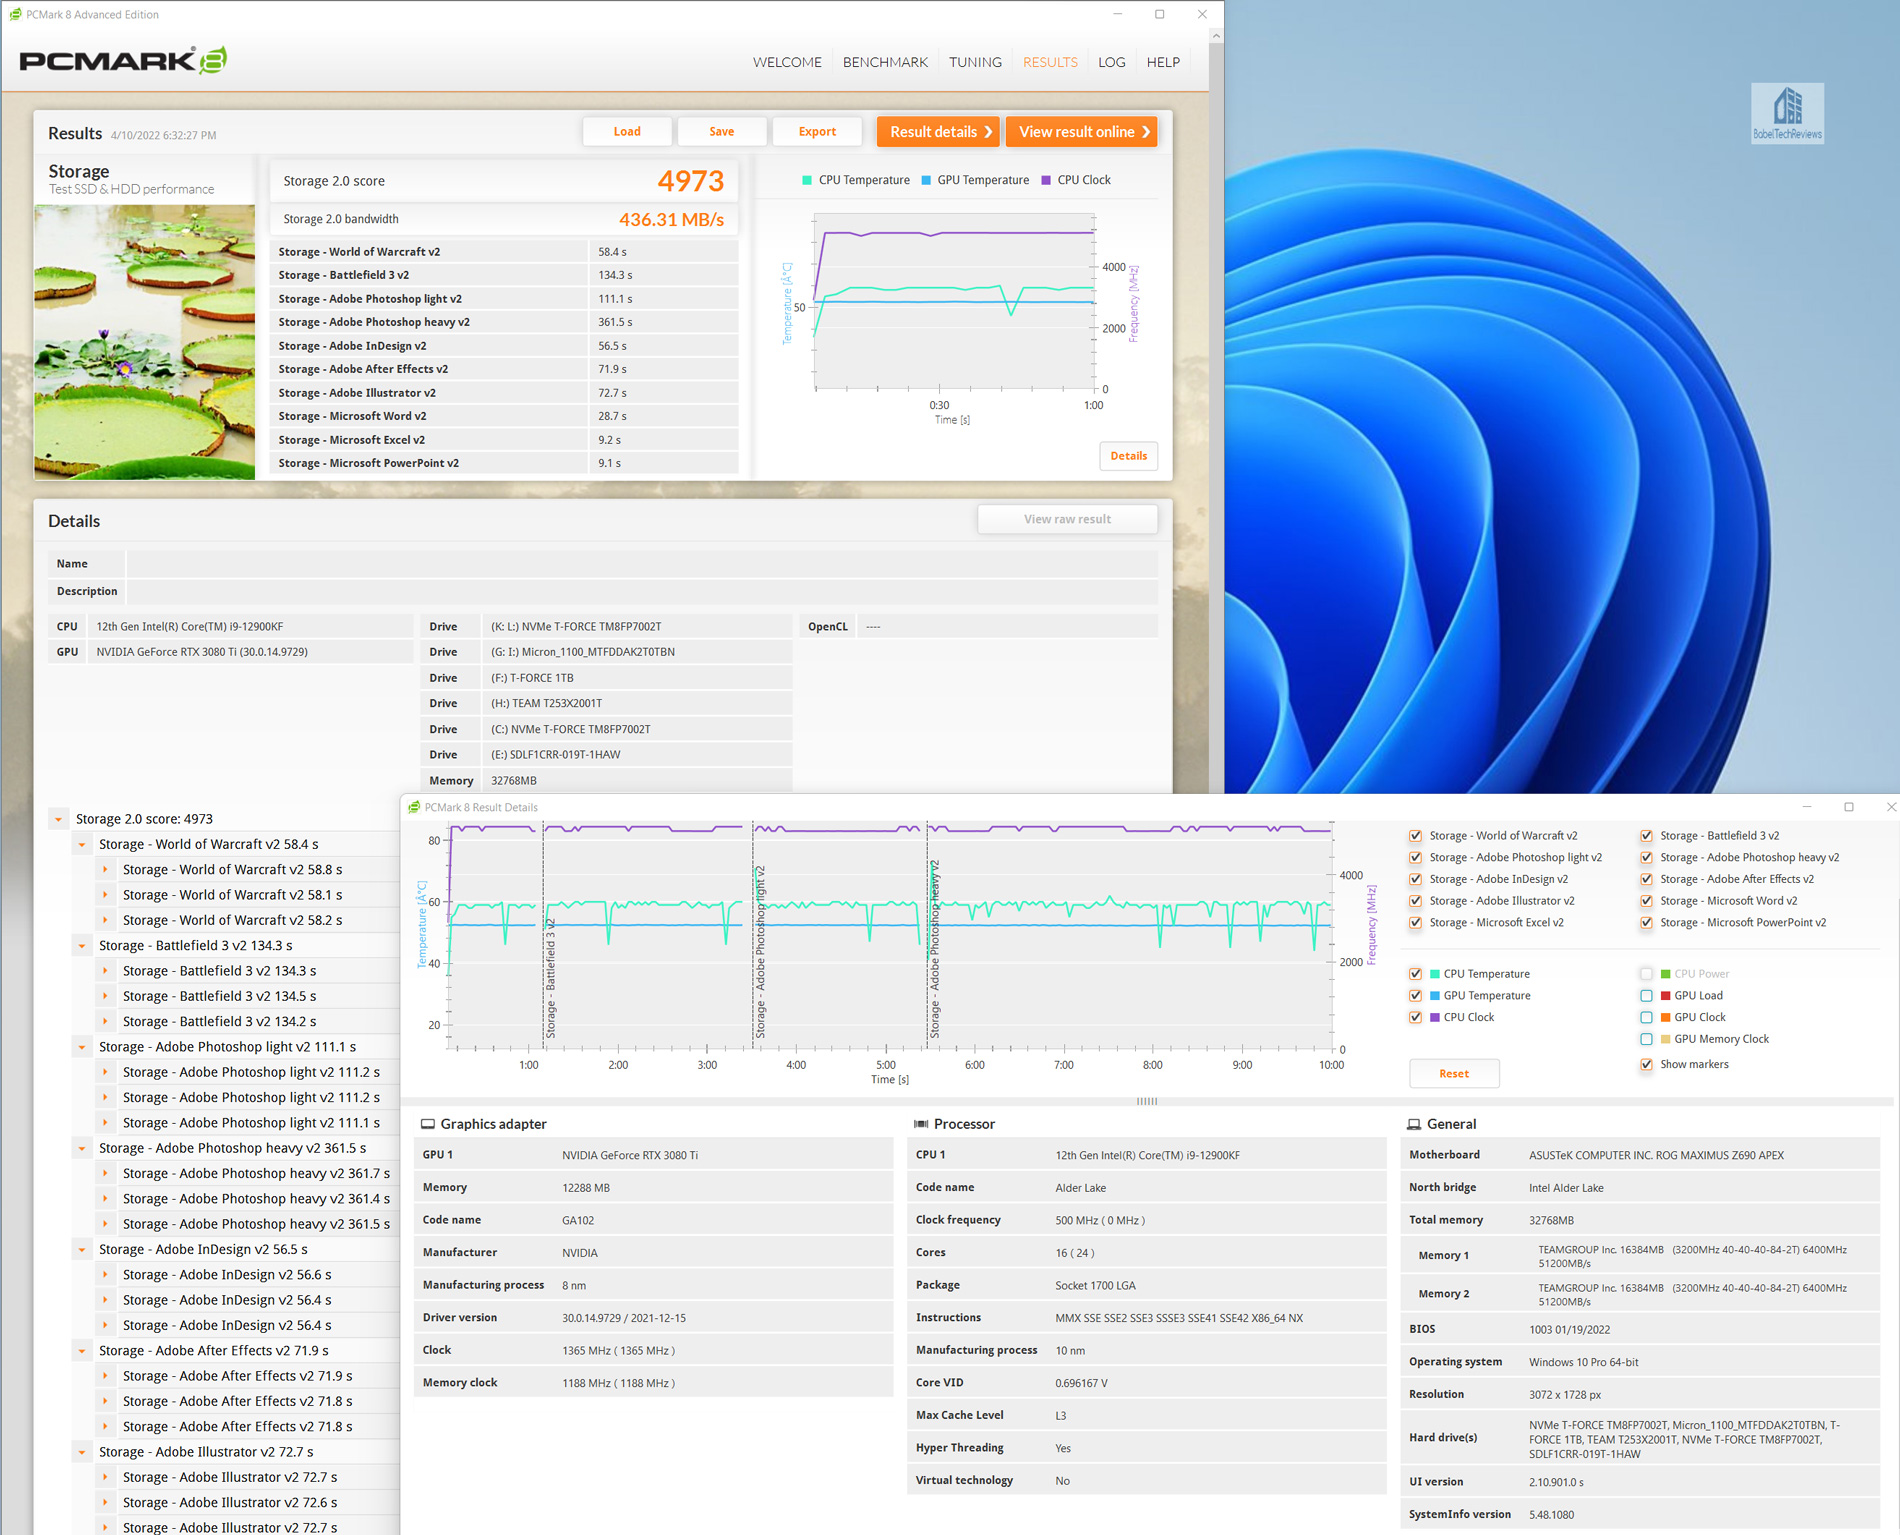Open the HELP tab
Screen dimensions: 1900x1535
[1163, 62]
